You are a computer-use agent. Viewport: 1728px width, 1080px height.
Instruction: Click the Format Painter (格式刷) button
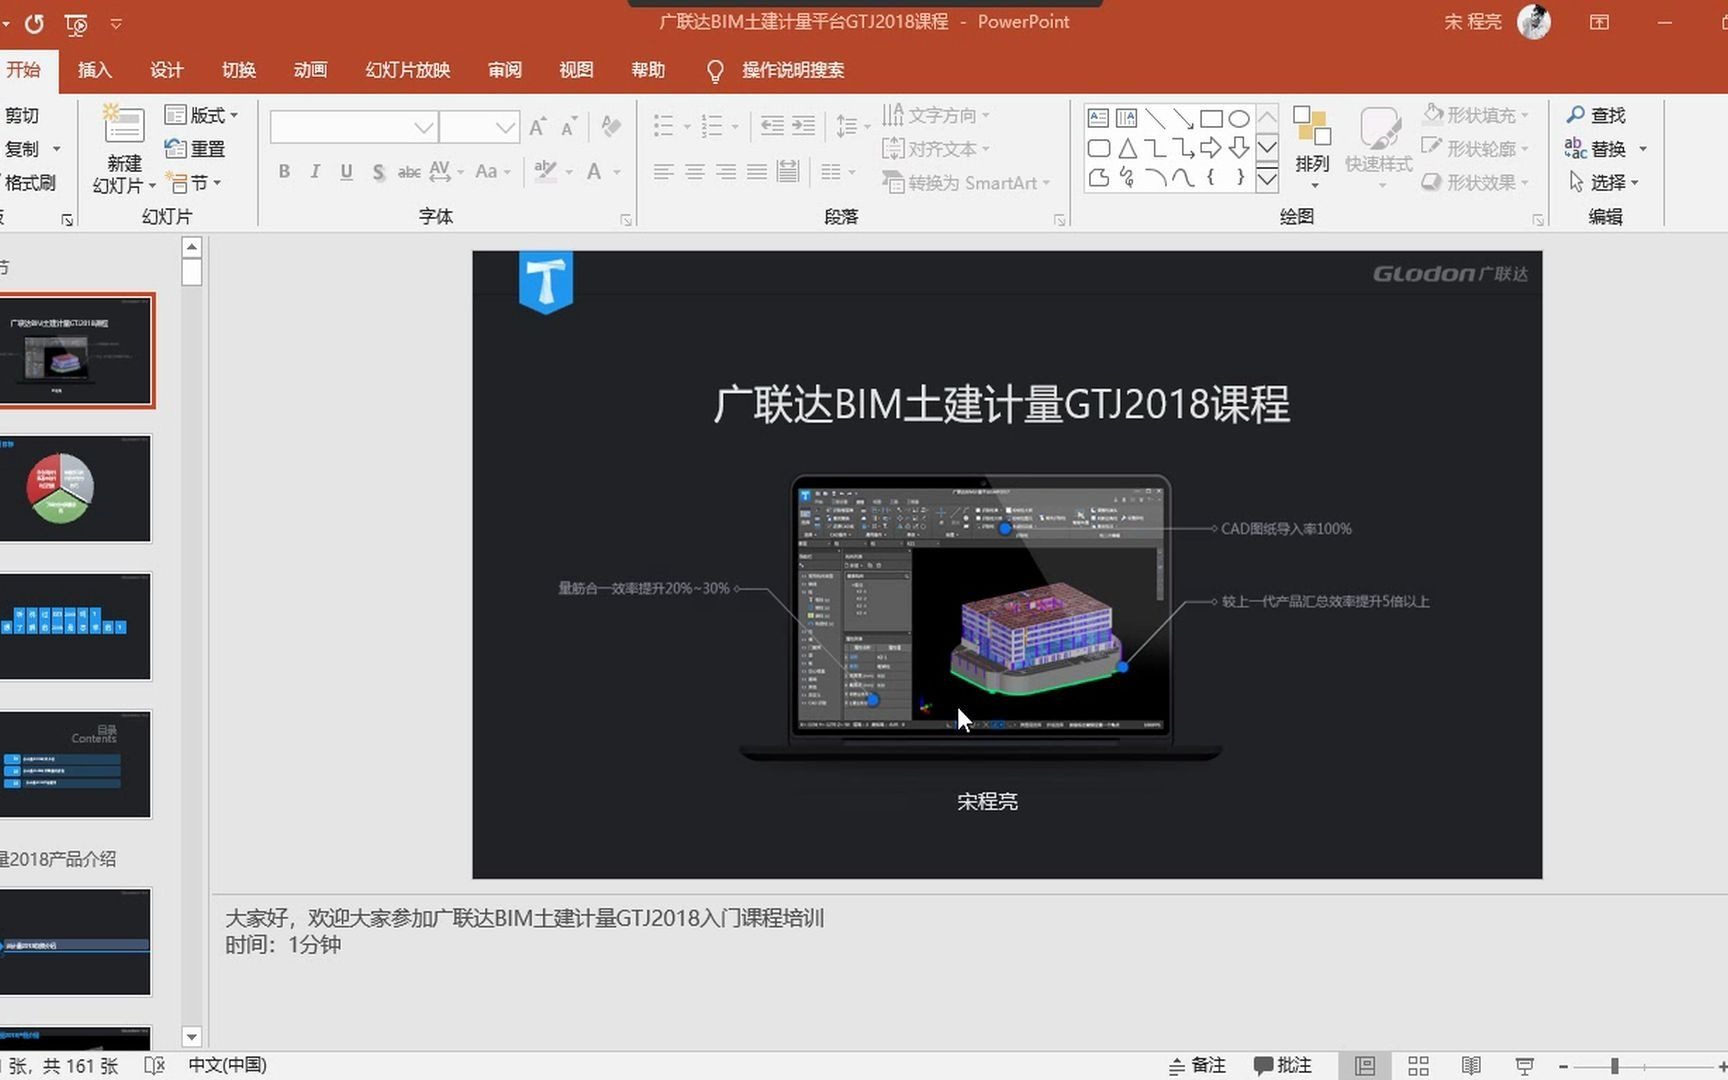click(28, 183)
